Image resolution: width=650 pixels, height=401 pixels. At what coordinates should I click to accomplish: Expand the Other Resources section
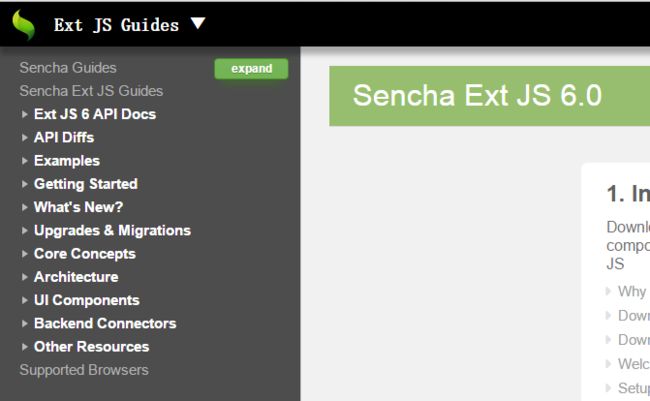click(24, 347)
